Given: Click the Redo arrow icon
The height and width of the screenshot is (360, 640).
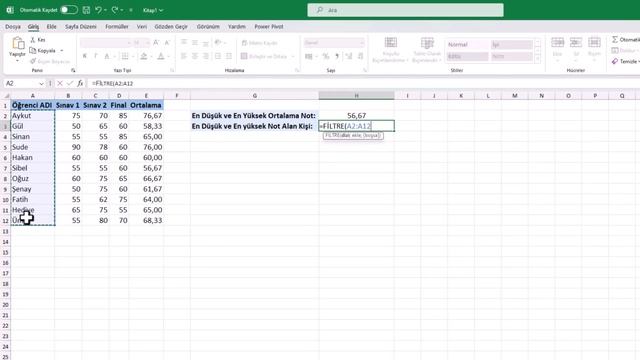Looking at the screenshot, I should point(115,10).
